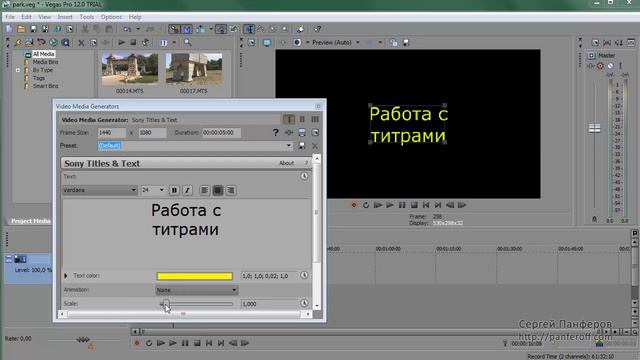This screenshot has width=640, height=360.
Task: Click the yellow Text color swatch
Action: [x=195, y=276]
